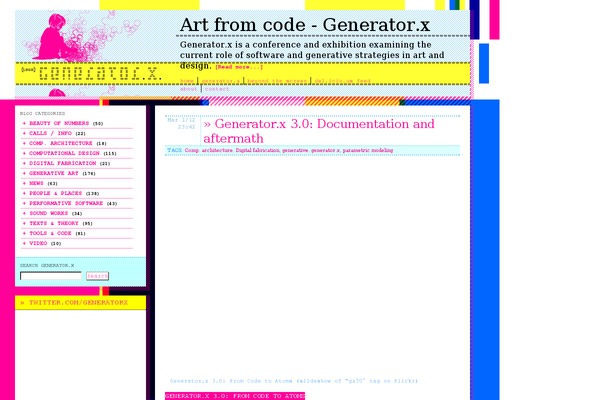This screenshot has width=600, height=400.
Task: Click the Search button
Action: 97,276
